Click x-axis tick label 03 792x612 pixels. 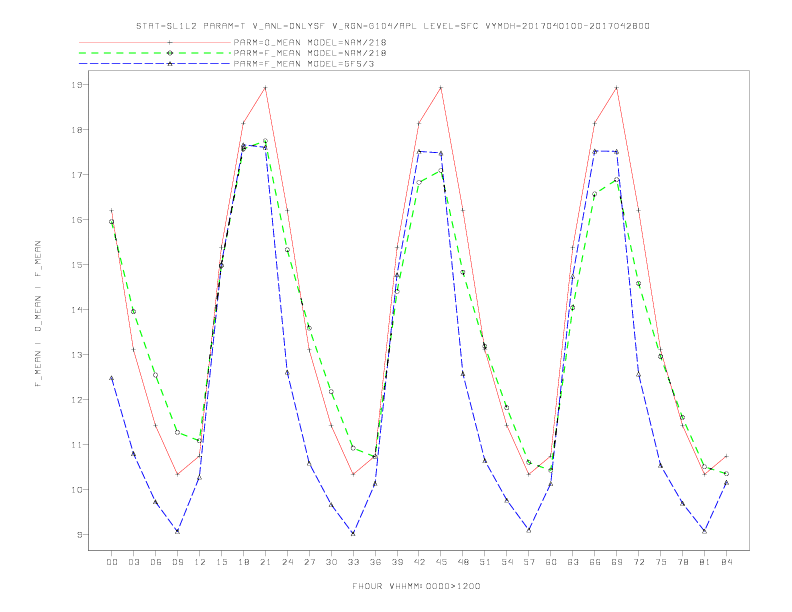133,562
